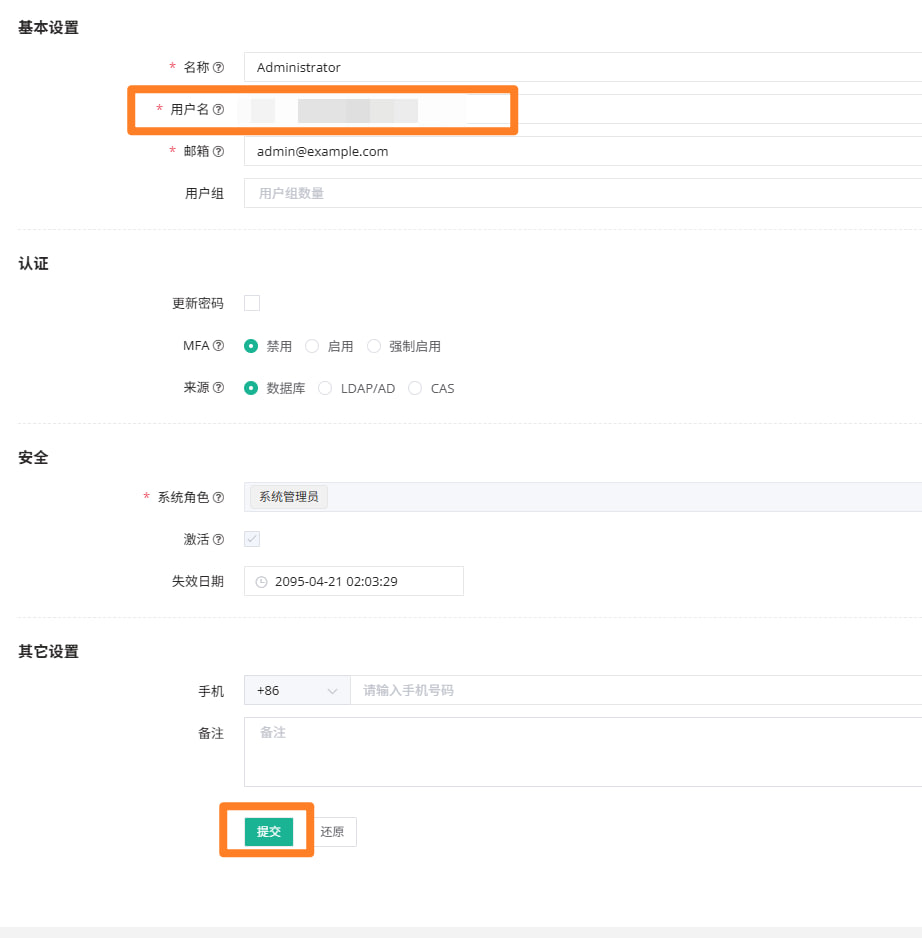922x938 pixels.
Task: Open the help tooltip icon for 邮箱
Action: (218, 151)
